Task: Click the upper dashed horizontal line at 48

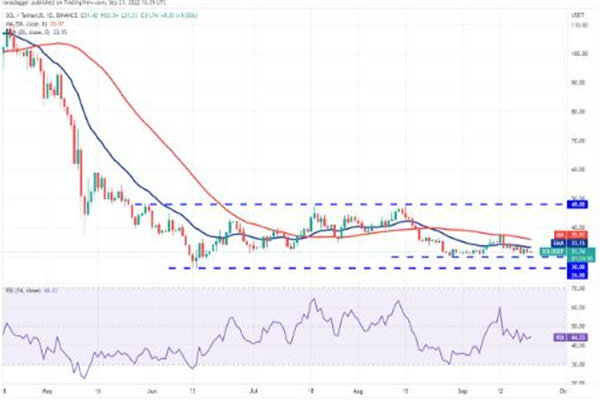Action: click(300, 204)
